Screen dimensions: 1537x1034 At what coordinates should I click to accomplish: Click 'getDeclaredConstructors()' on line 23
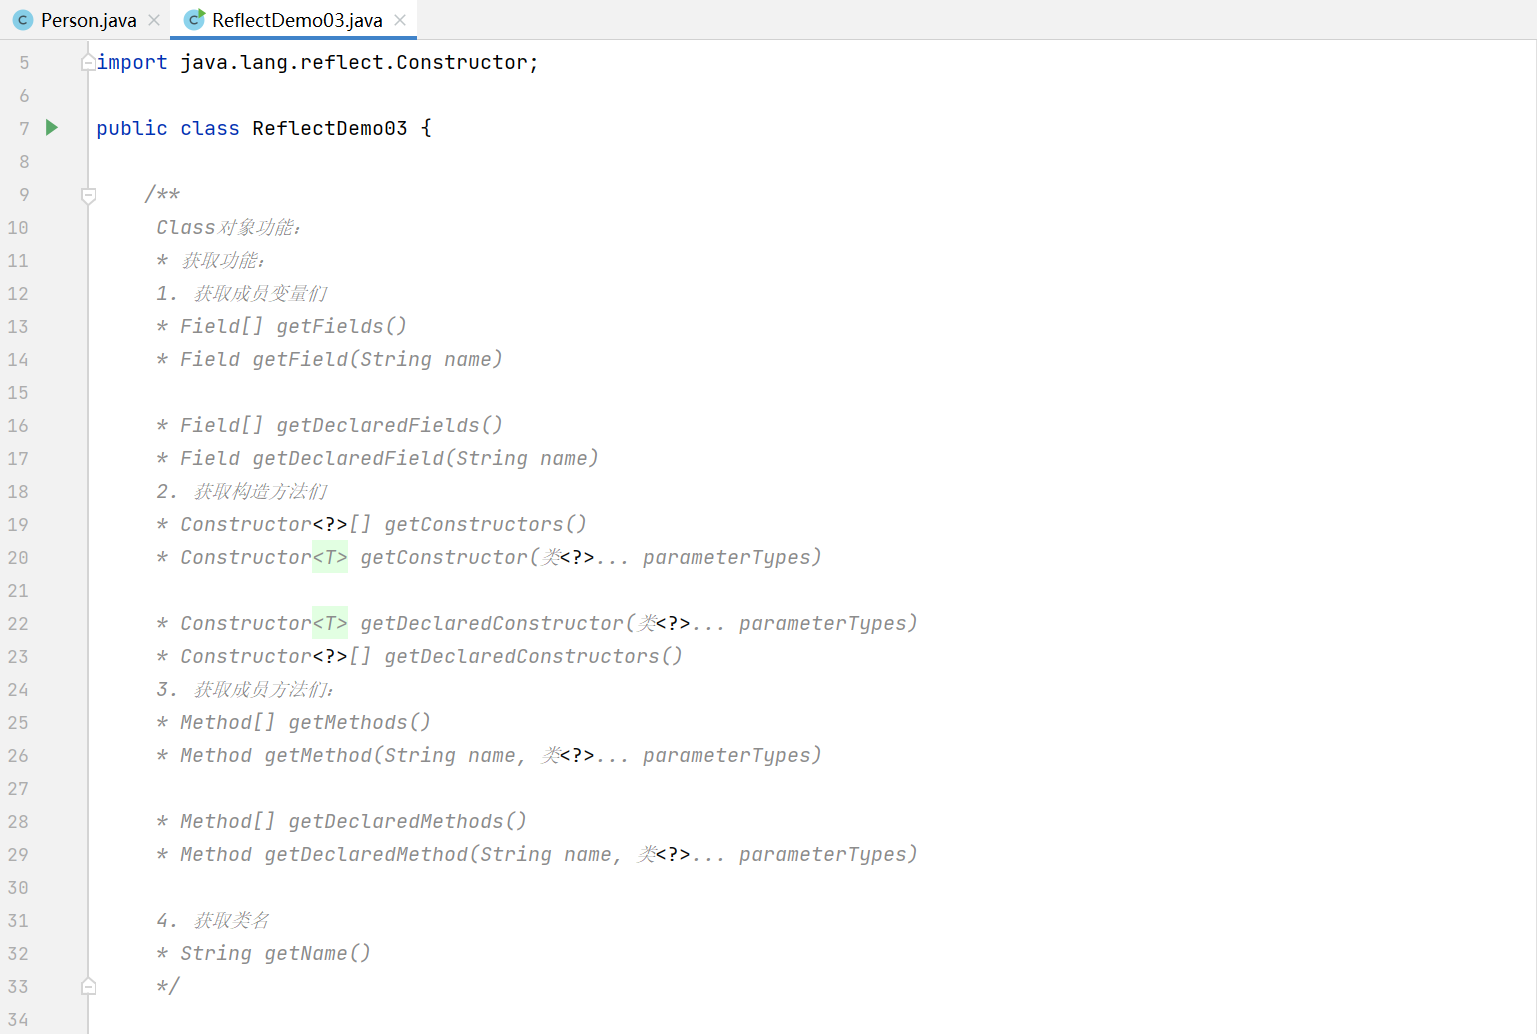[533, 656]
